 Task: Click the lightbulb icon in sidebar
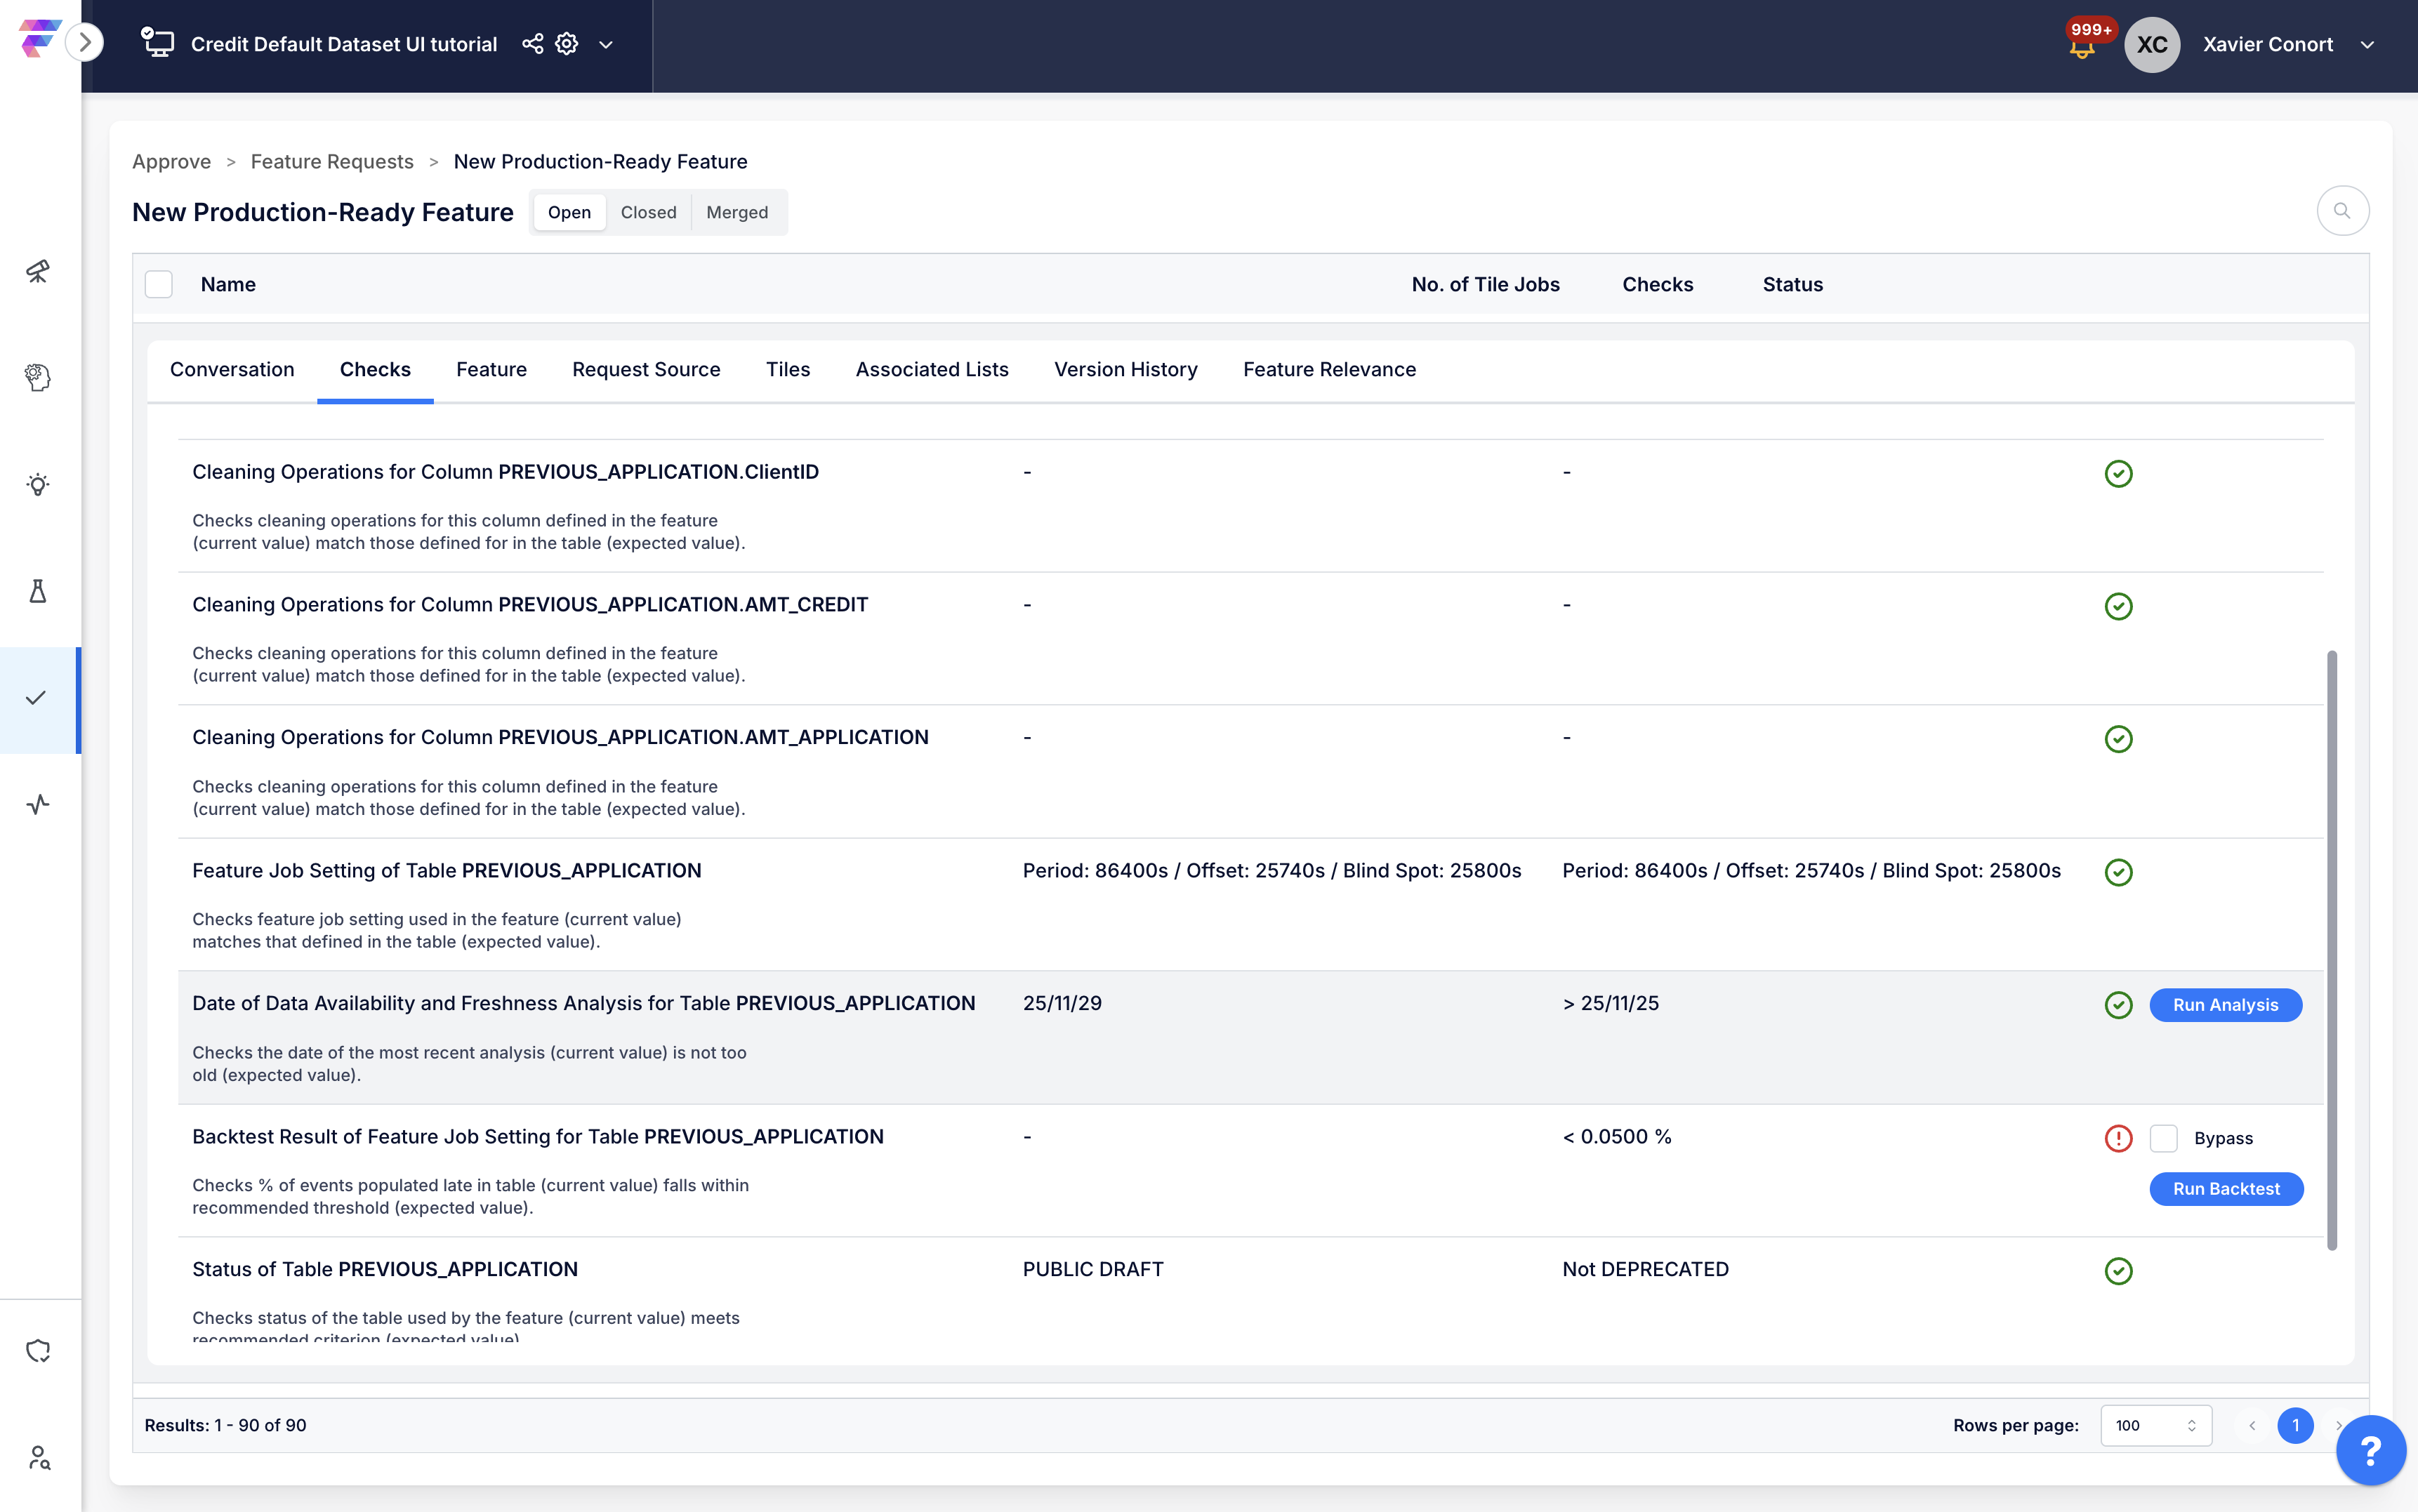(x=38, y=484)
